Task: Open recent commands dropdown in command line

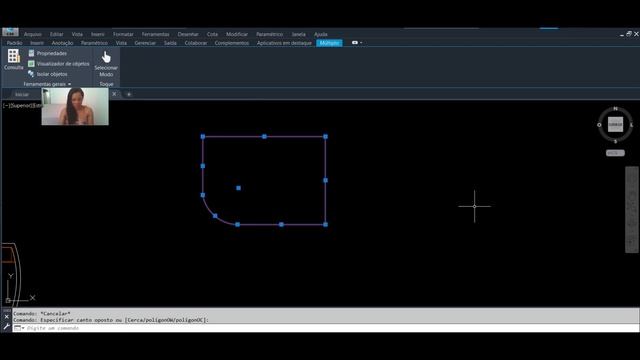Action: point(19,328)
